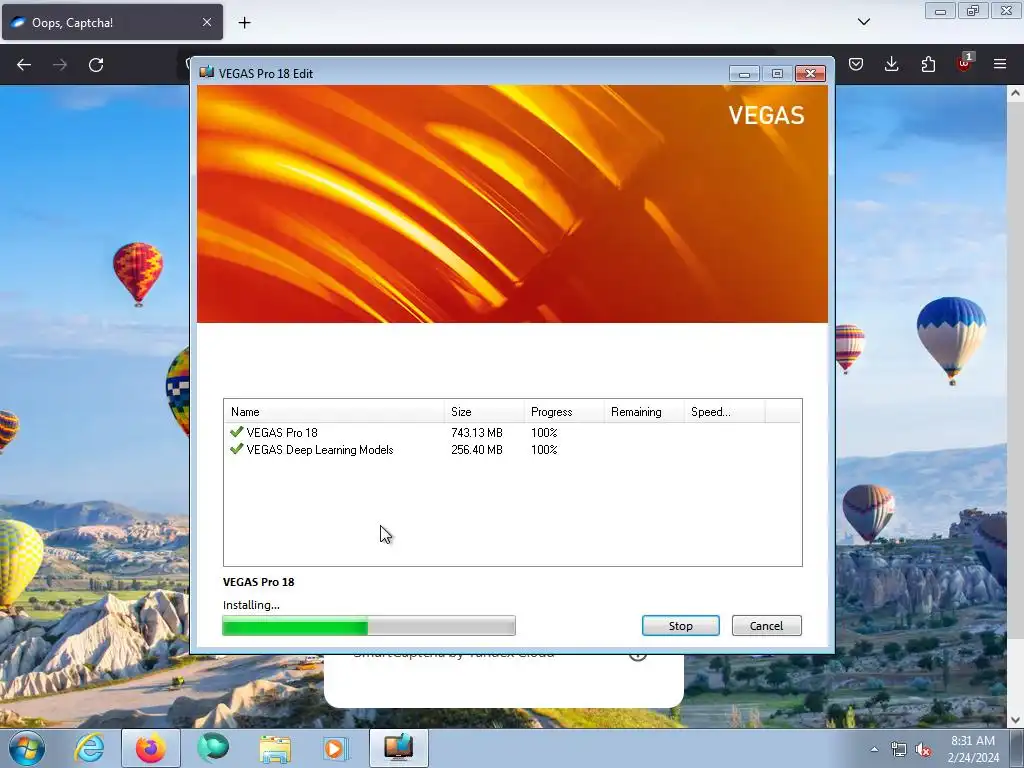The width and height of the screenshot is (1024, 768).
Task: Open the Windows Start menu
Action: tap(27, 748)
